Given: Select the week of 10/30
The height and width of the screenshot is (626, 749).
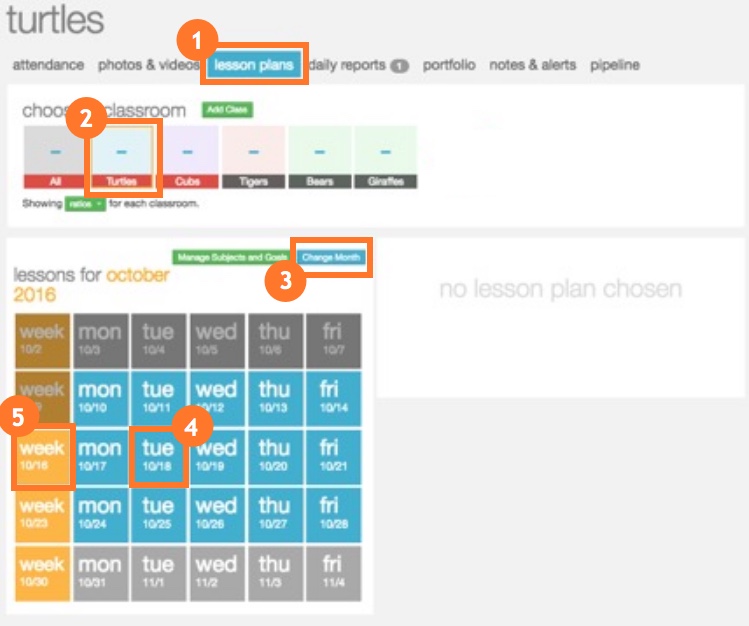Looking at the screenshot, I should (42, 571).
